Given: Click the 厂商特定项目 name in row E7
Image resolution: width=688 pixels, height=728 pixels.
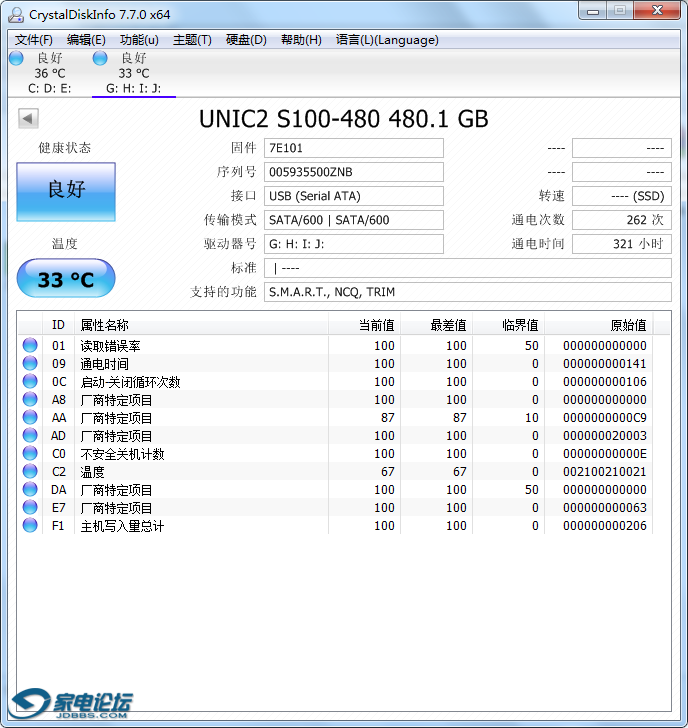Looking at the screenshot, I should coord(116,508).
